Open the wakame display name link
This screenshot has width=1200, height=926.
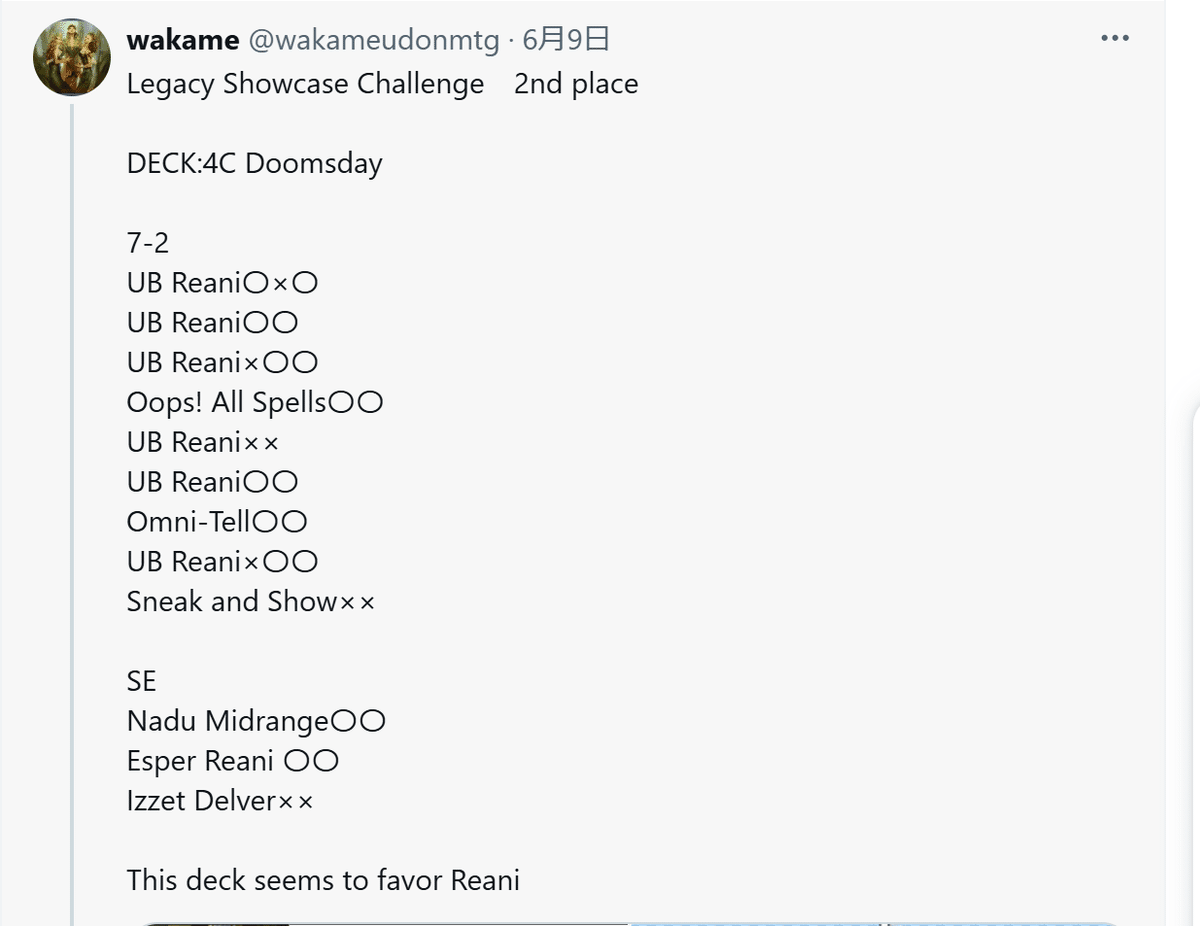183,40
